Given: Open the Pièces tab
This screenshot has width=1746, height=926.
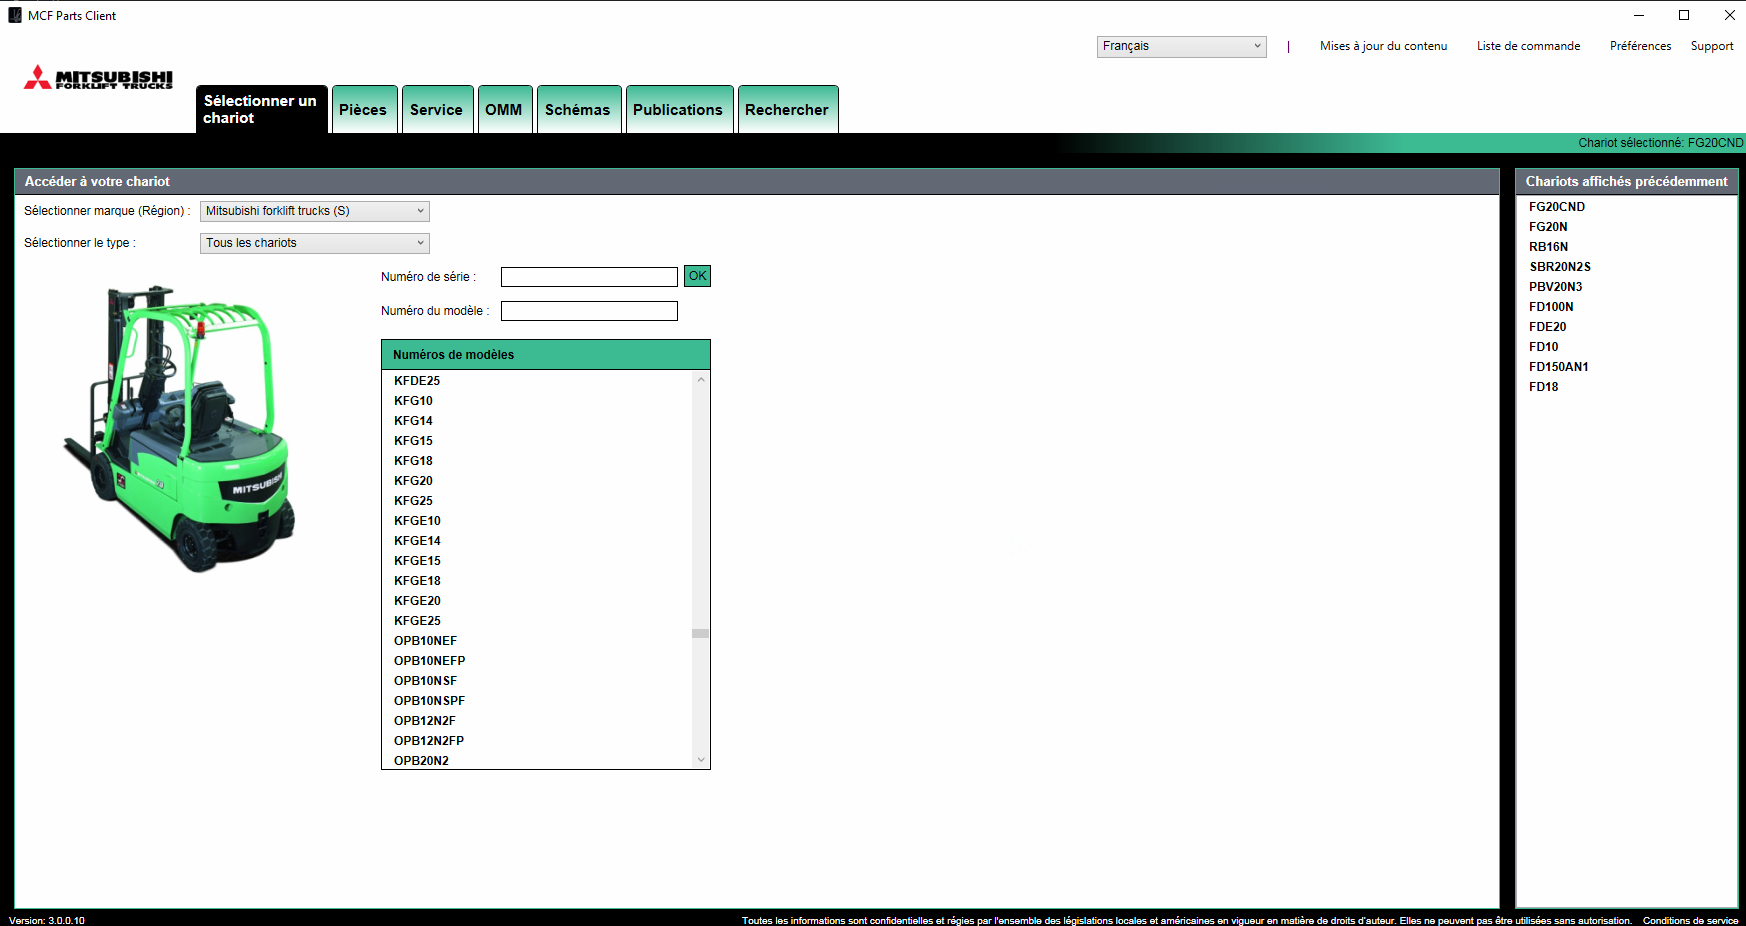Looking at the screenshot, I should 364,110.
